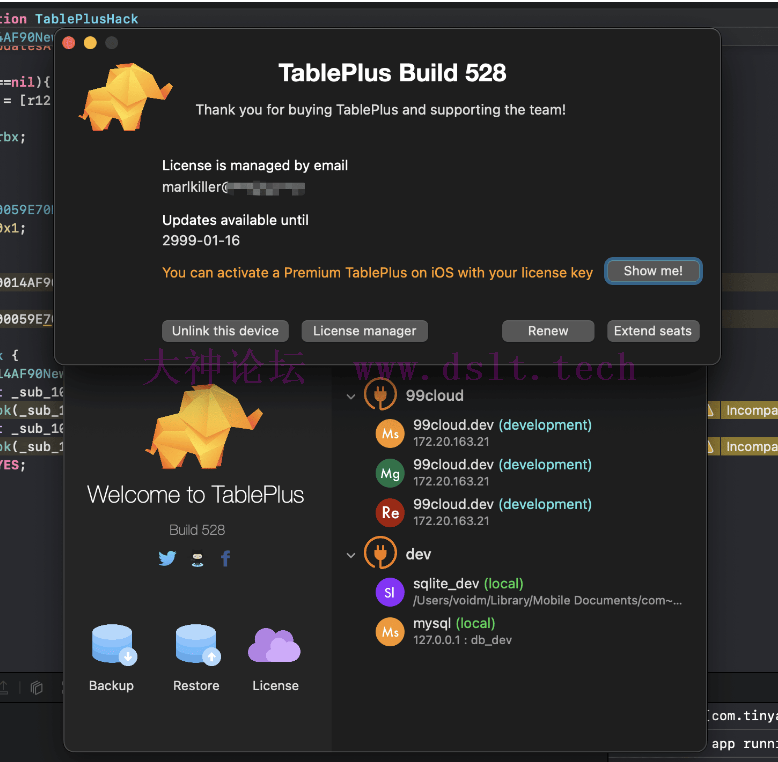Click the marlkiller email text

click(233, 188)
